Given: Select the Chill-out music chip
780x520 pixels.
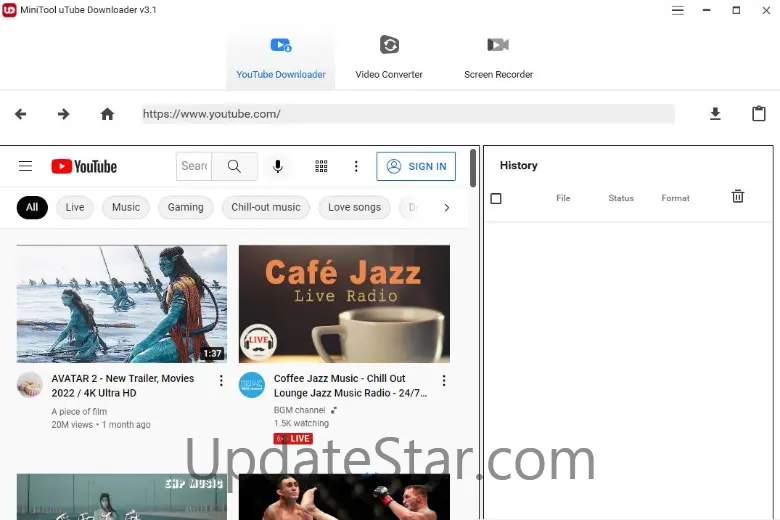Looking at the screenshot, I should (266, 208).
